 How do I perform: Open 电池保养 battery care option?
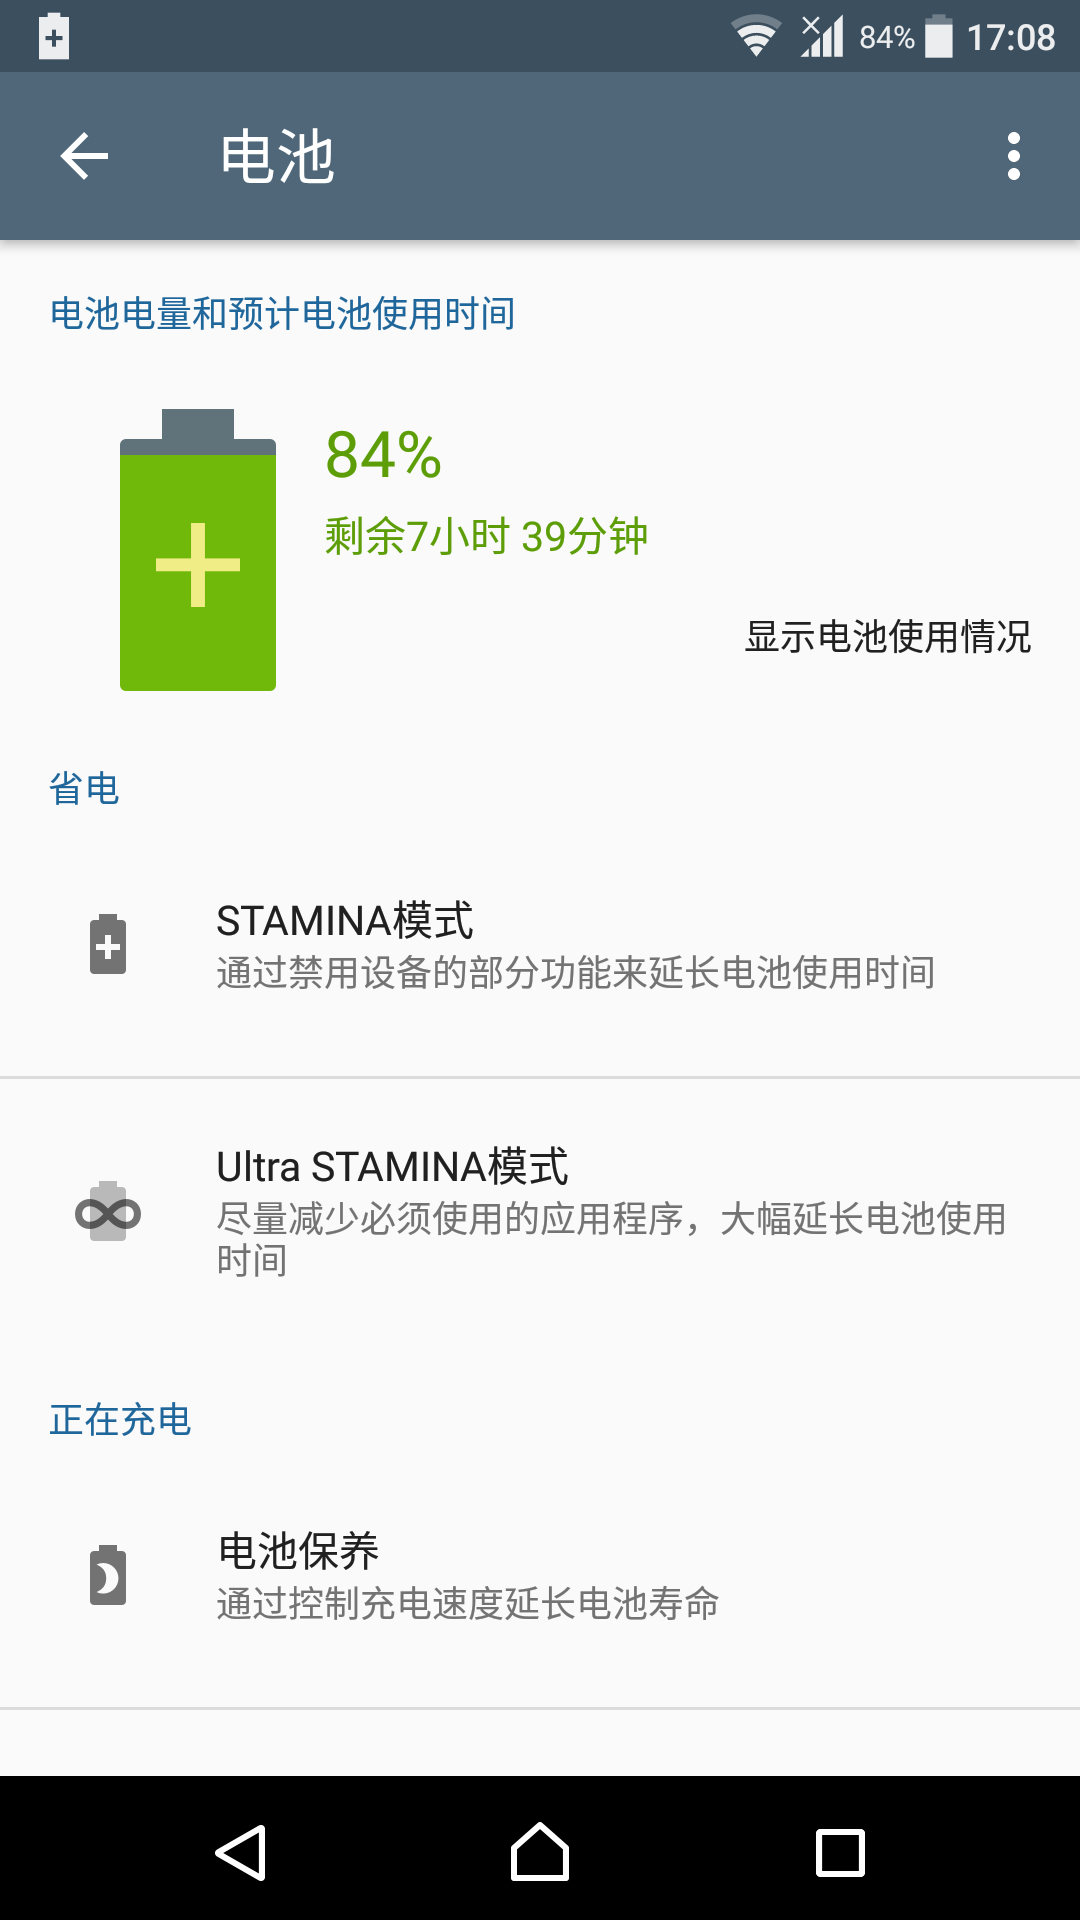coord(540,1575)
